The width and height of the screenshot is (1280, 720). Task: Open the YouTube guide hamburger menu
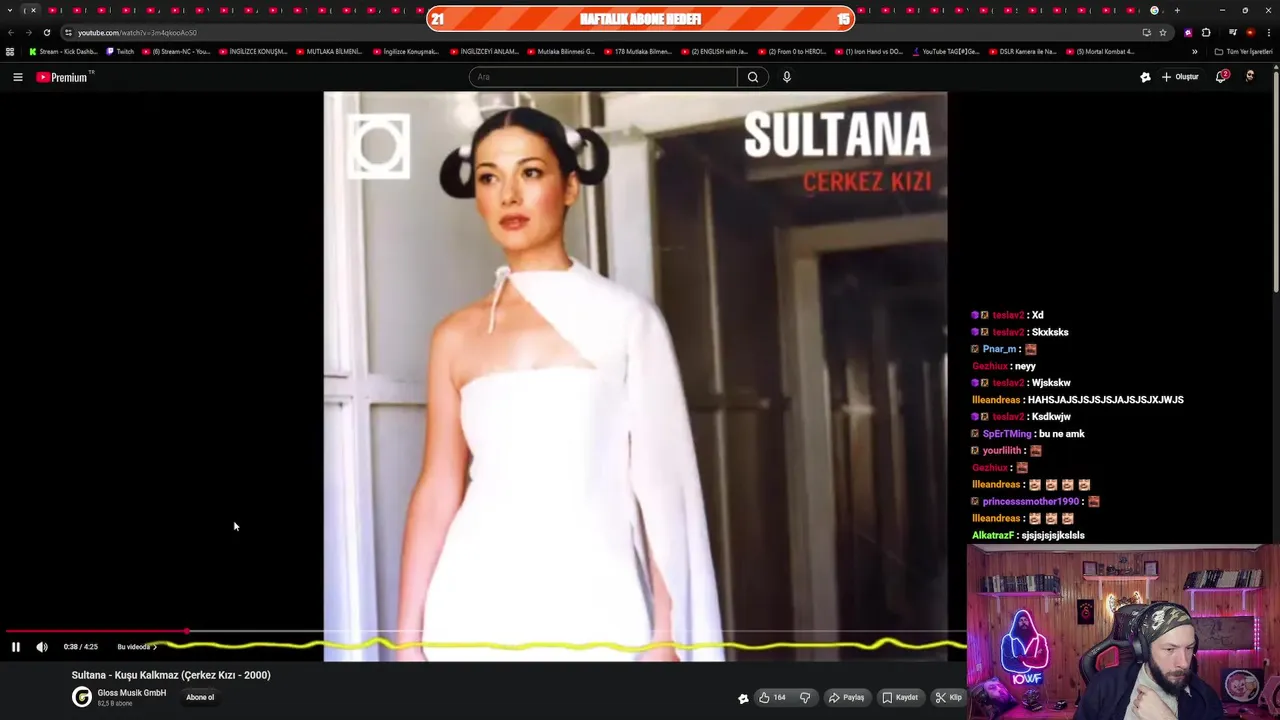[17, 77]
